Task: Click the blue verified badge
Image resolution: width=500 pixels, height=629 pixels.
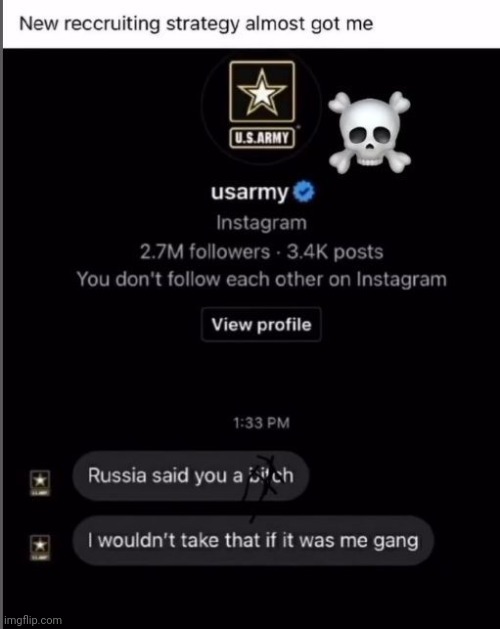Action: click(x=304, y=192)
